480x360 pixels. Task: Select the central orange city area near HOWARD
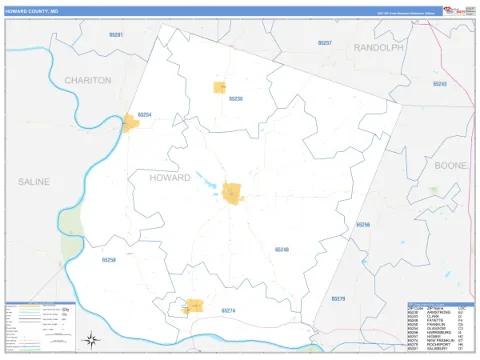point(232,193)
